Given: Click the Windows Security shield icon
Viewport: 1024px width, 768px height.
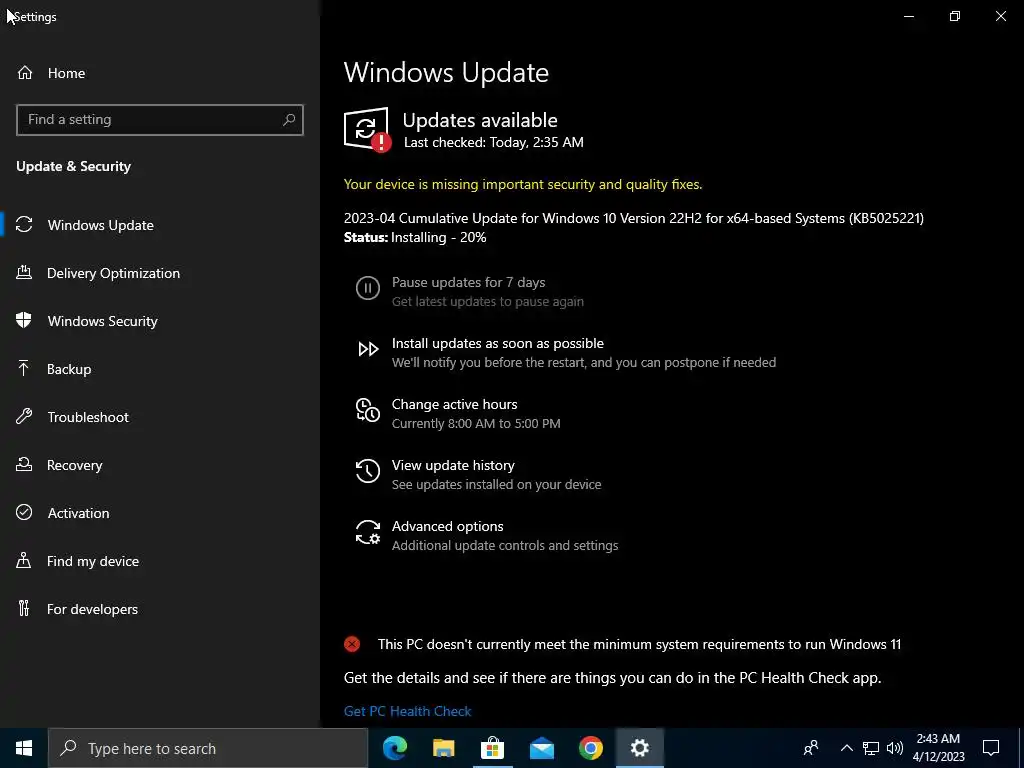Looking at the screenshot, I should click(x=24, y=320).
